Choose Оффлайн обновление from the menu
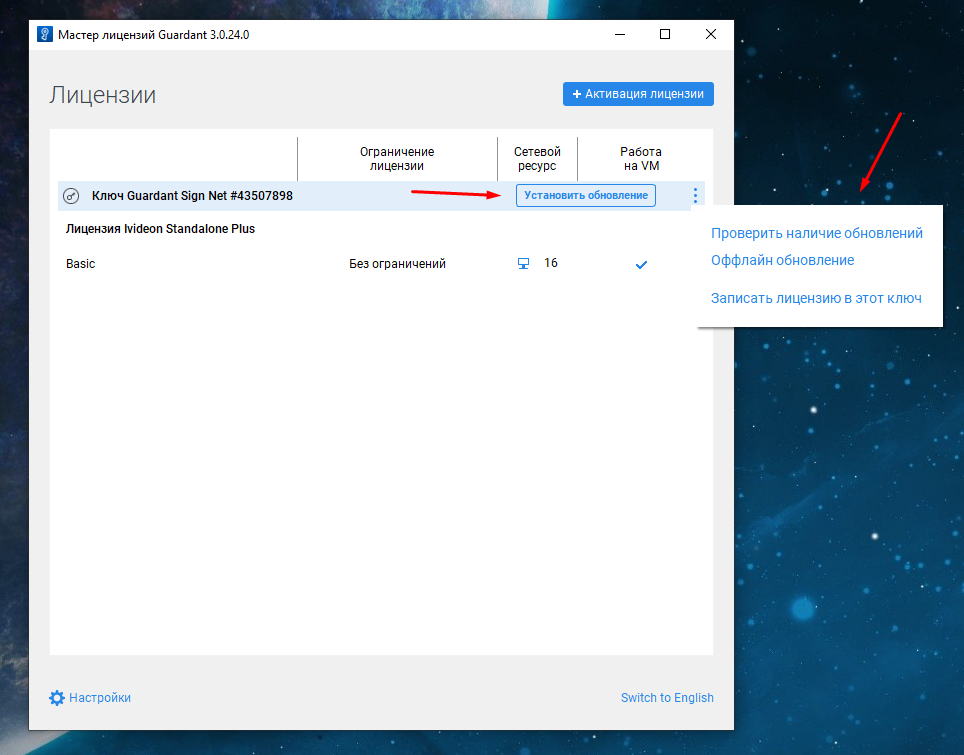The width and height of the screenshot is (964, 755). 782,261
